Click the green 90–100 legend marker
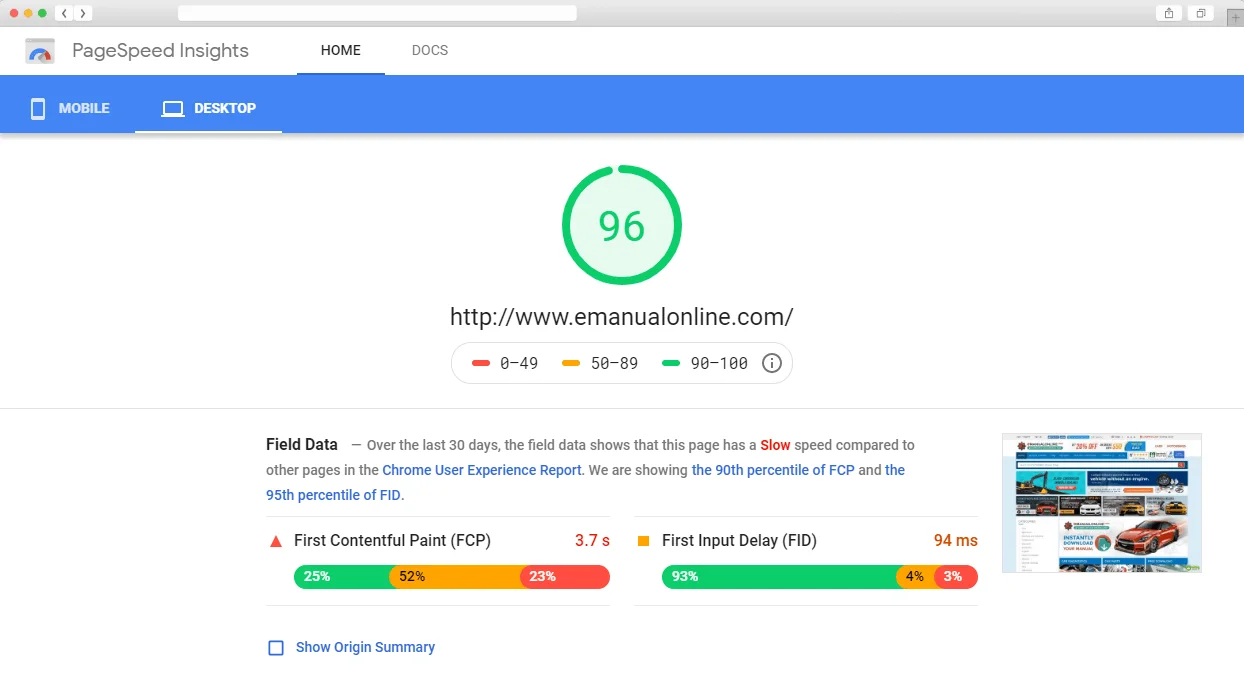The image size is (1244, 694). pos(671,363)
